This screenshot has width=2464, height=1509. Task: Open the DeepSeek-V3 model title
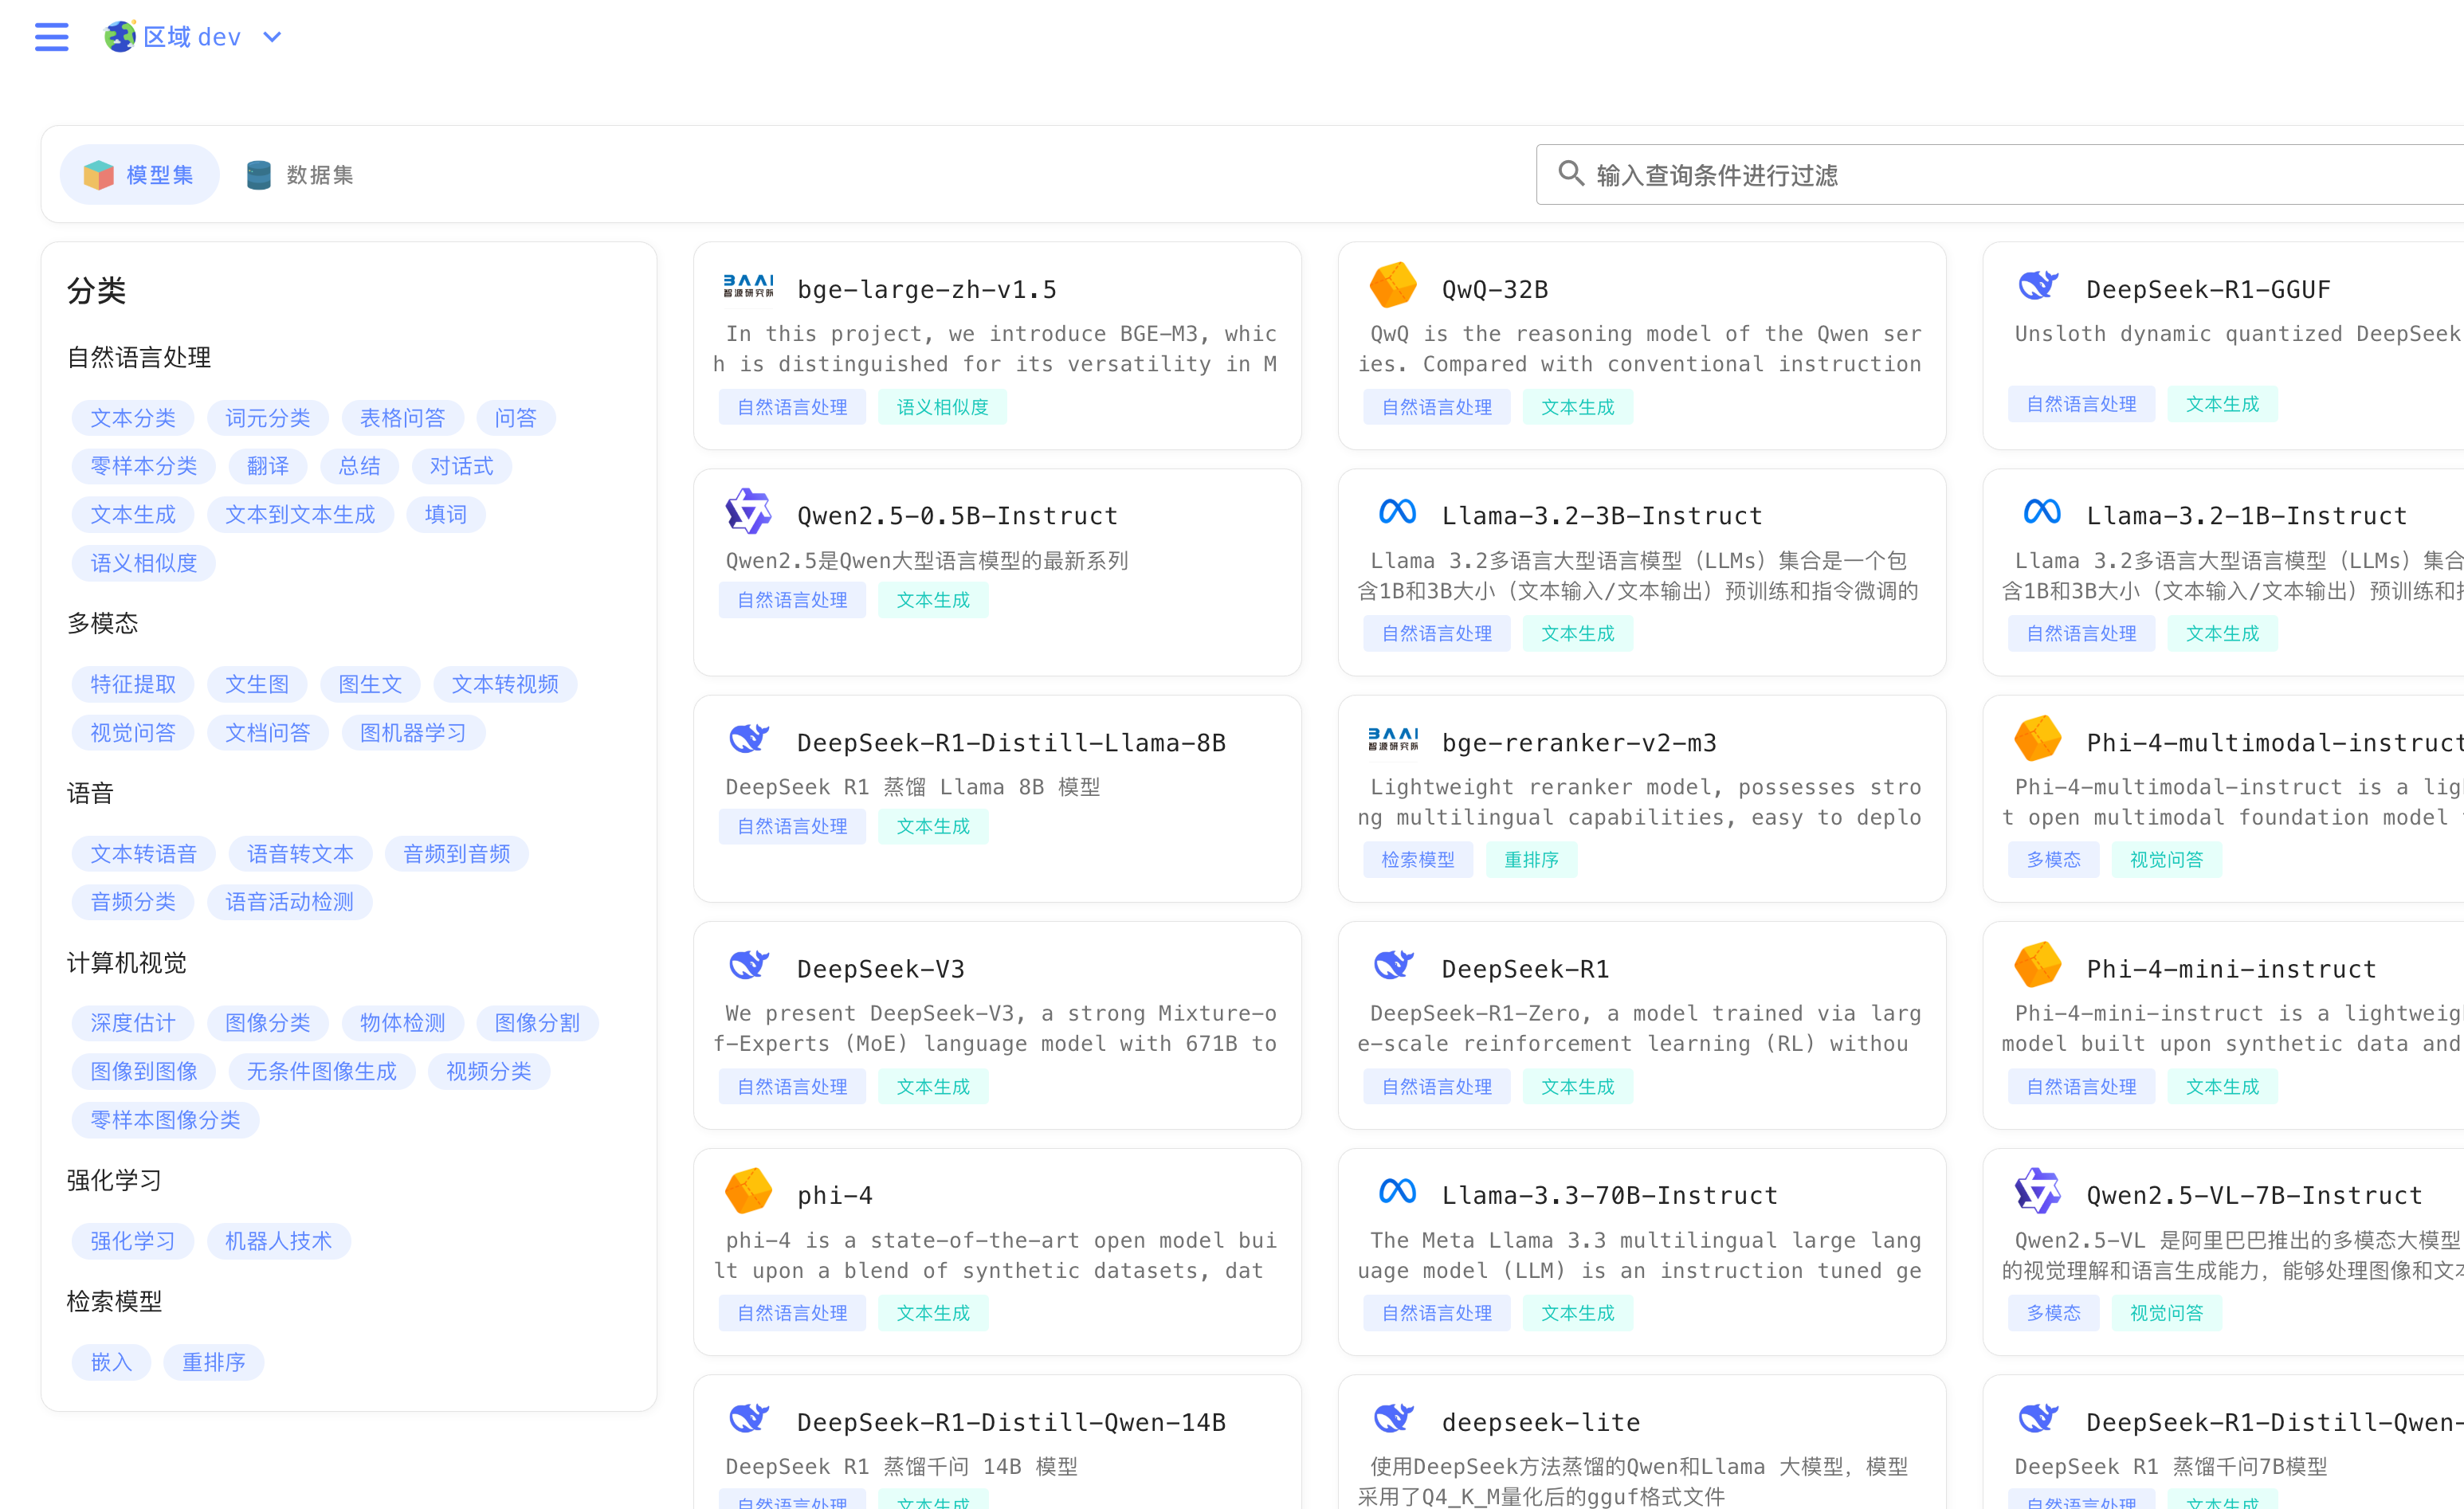pyautogui.click(x=881, y=969)
